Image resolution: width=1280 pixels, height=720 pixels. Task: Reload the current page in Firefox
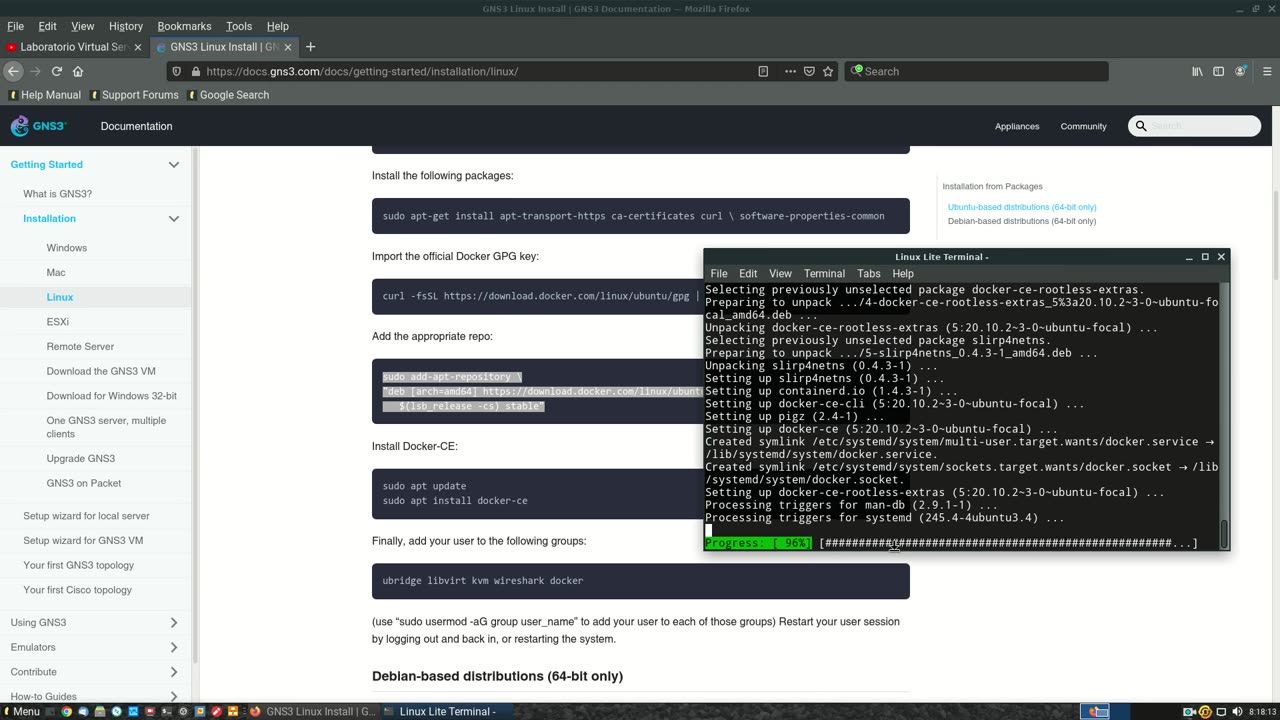click(57, 71)
